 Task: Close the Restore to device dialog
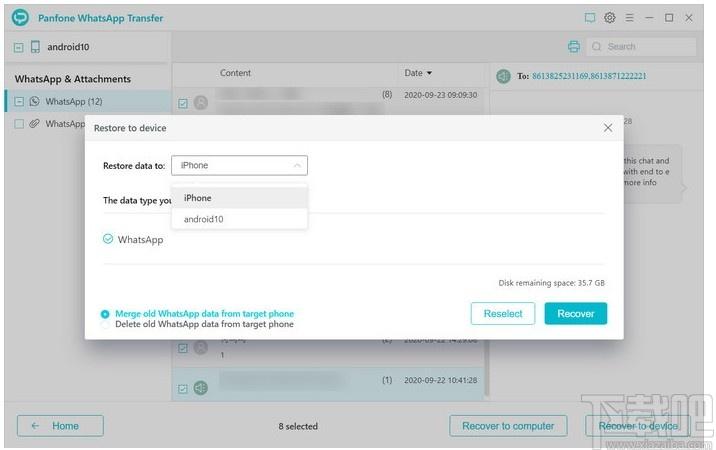(x=608, y=128)
